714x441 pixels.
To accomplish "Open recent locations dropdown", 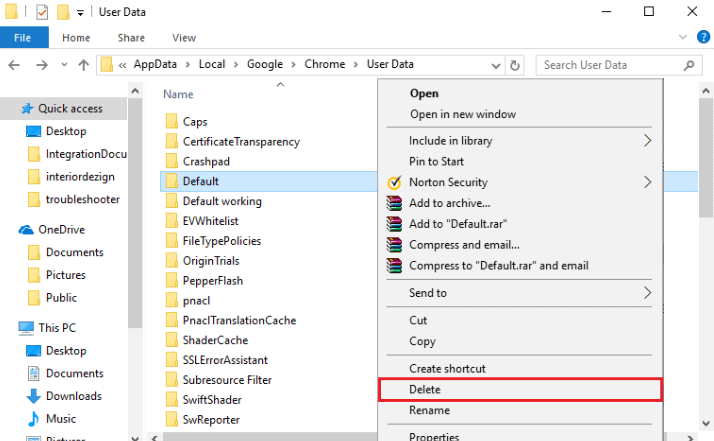I will point(64,65).
